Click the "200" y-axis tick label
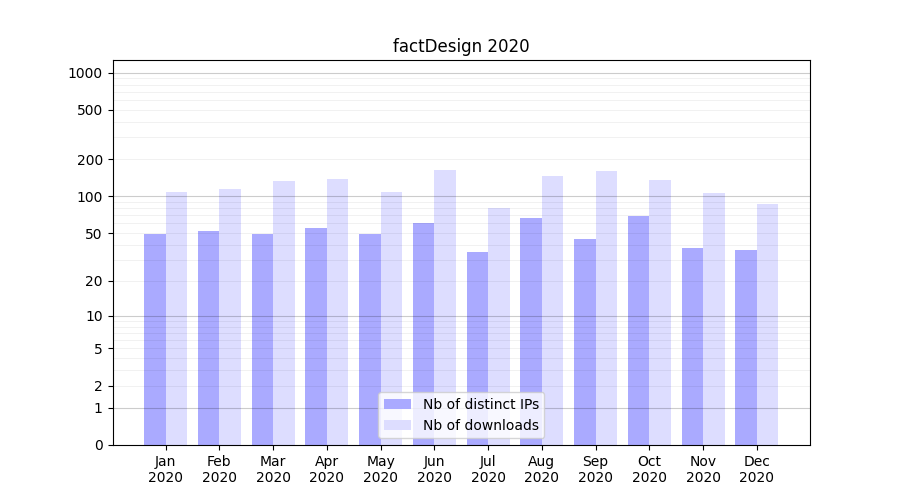 [91, 160]
